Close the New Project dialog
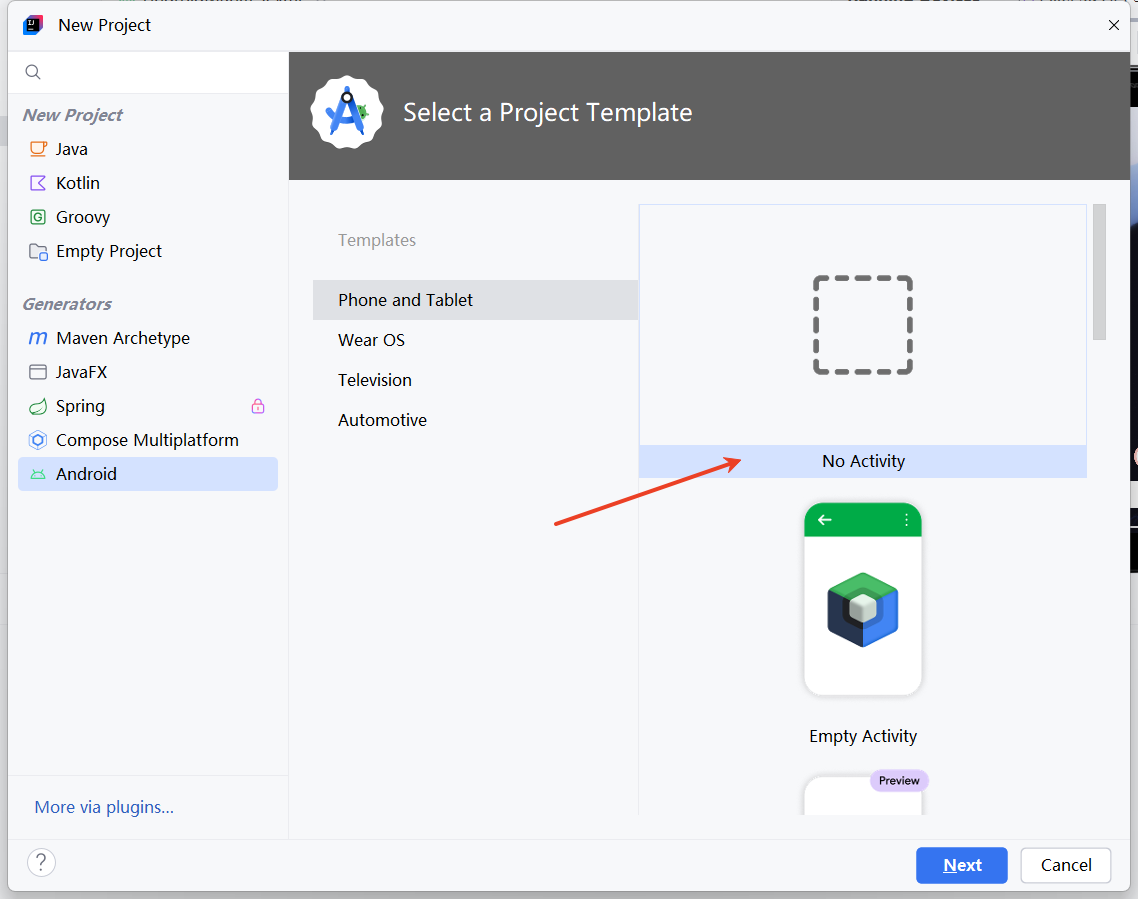This screenshot has width=1138, height=899. (x=1114, y=25)
